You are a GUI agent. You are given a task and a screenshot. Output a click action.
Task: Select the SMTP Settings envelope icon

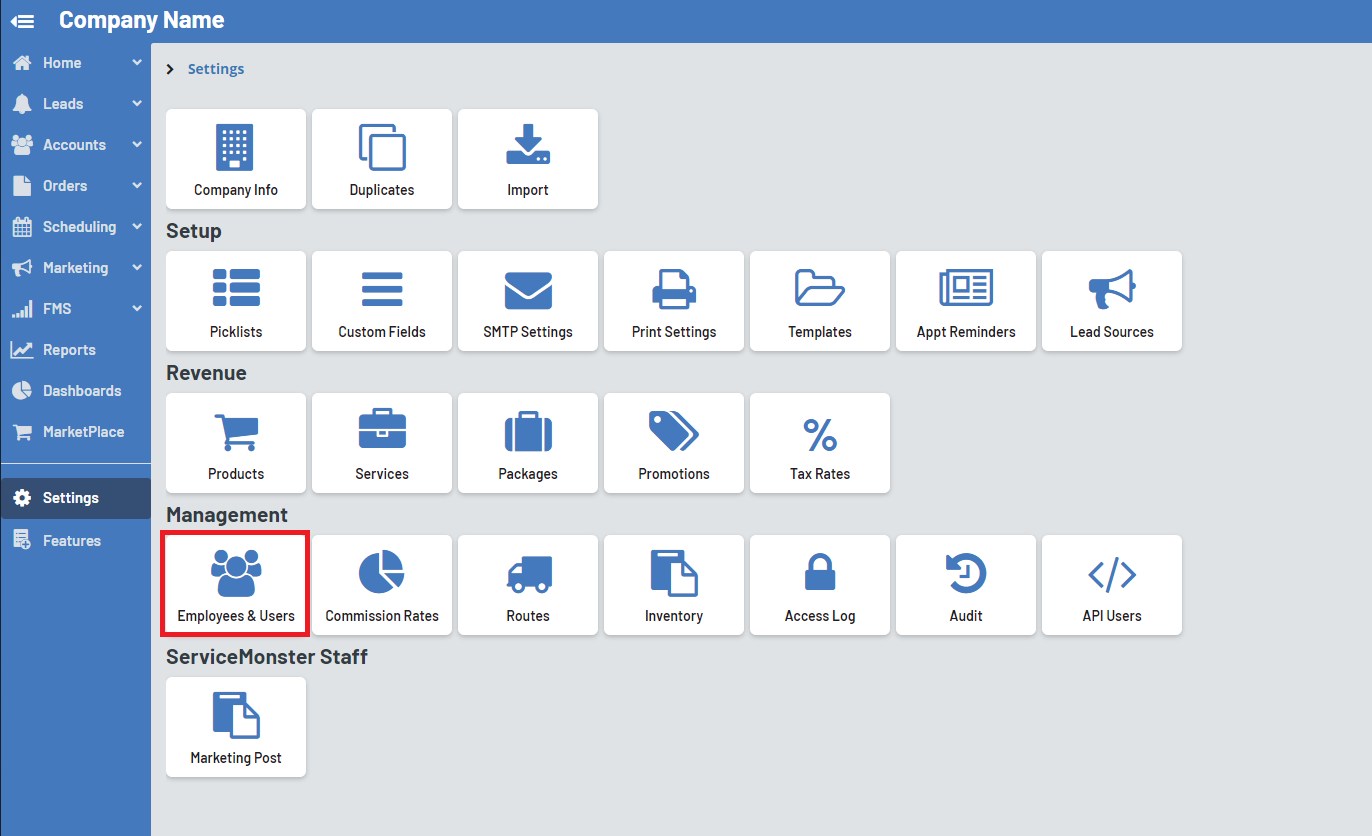(x=527, y=289)
